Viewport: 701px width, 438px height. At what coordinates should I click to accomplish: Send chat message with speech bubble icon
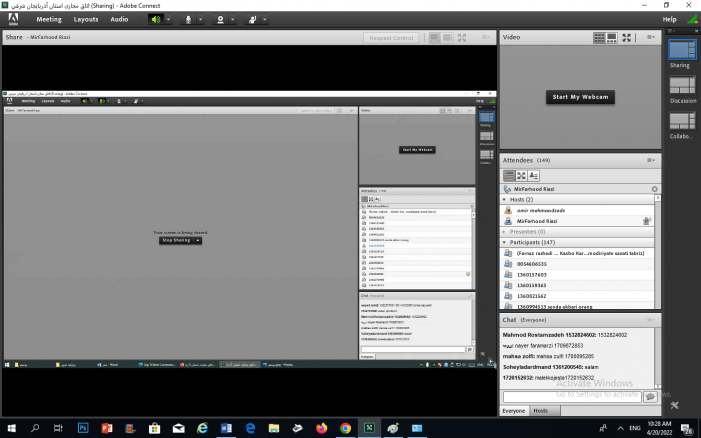(x=650, y=396)
